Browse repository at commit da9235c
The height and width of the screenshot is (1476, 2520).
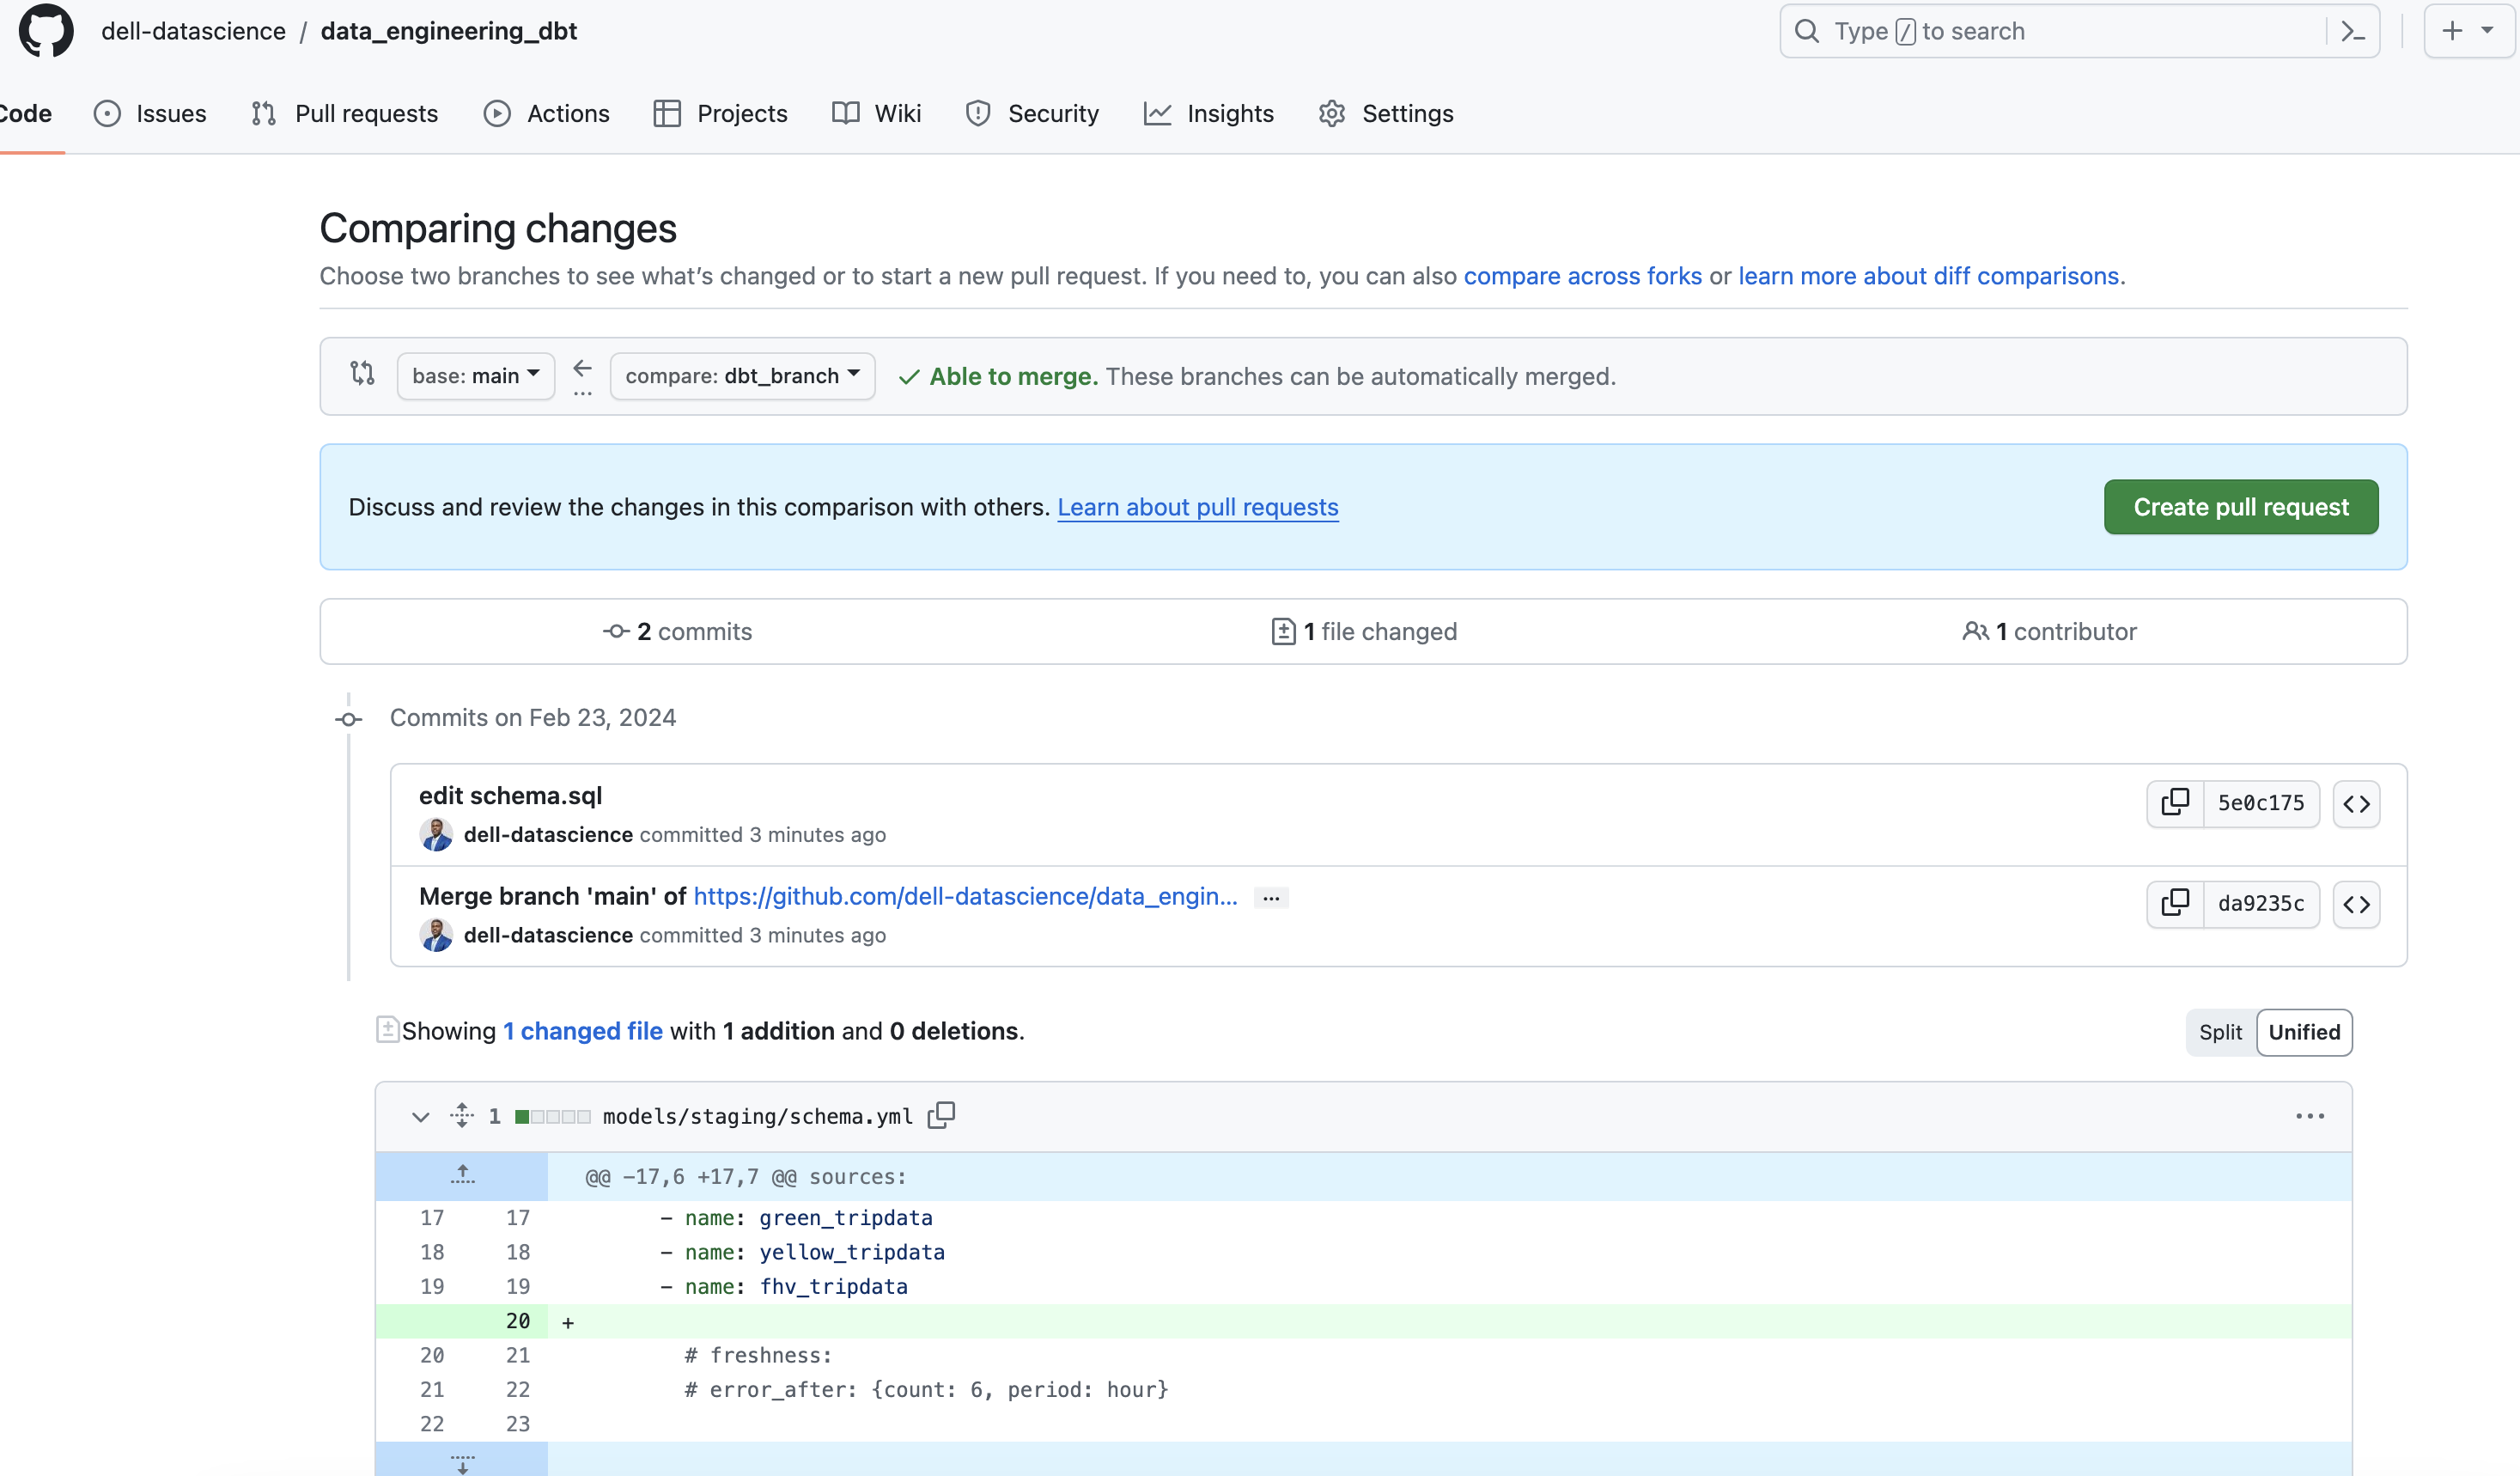coord(2356,904)
